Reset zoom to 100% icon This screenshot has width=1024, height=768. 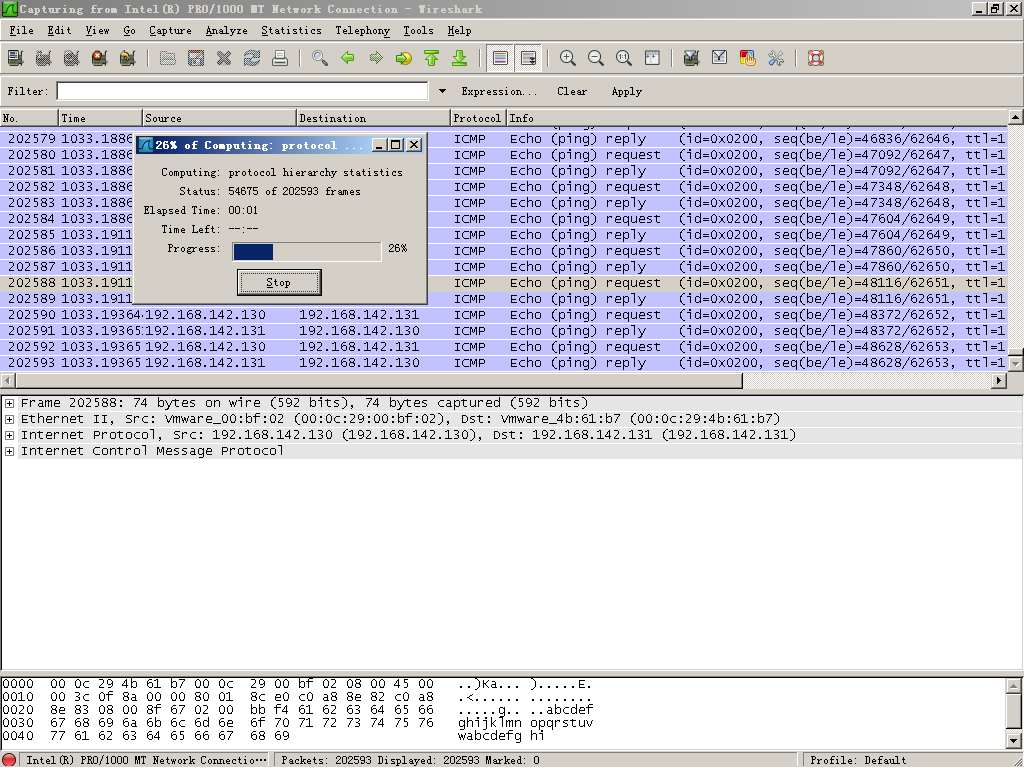pos(624,58)
